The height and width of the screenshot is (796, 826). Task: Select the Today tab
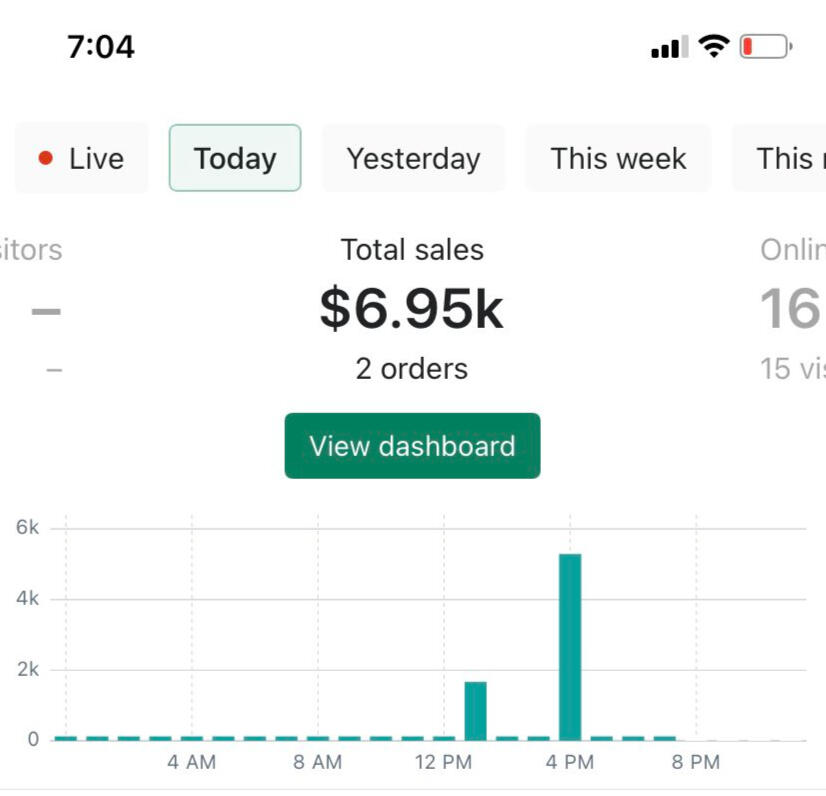pos(235,158)
